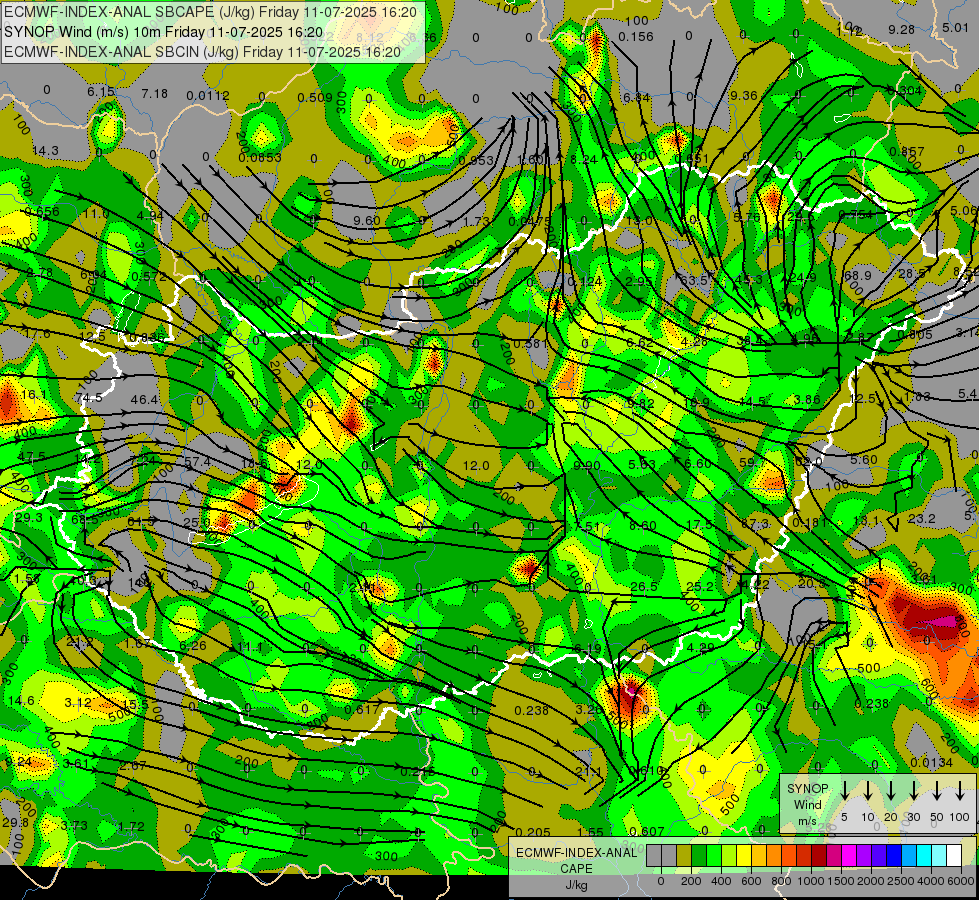Click the SYNOP wind arrow above 100
Screen dimensions: 979x900
960,791
